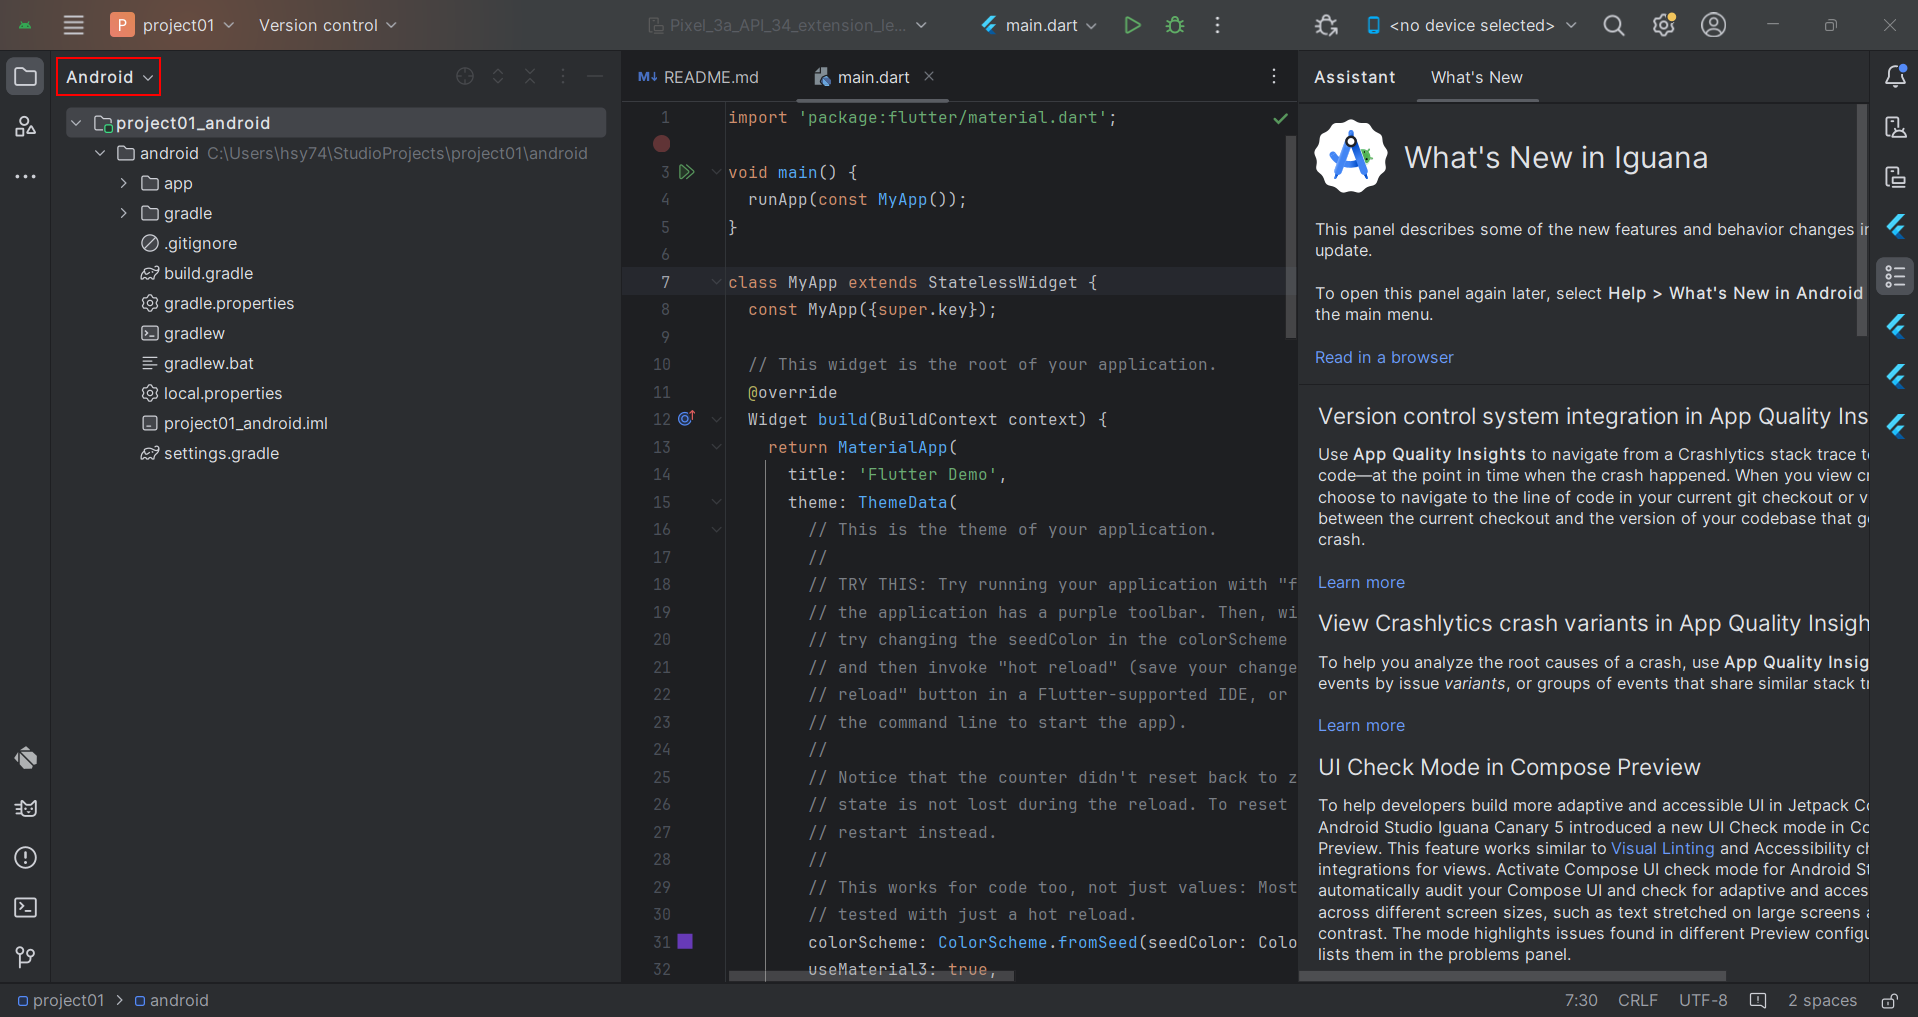This screenshot has height=1017, width=1918.
Task: Click CRLF line separator in status bar
Action: click(1638, 1000)
